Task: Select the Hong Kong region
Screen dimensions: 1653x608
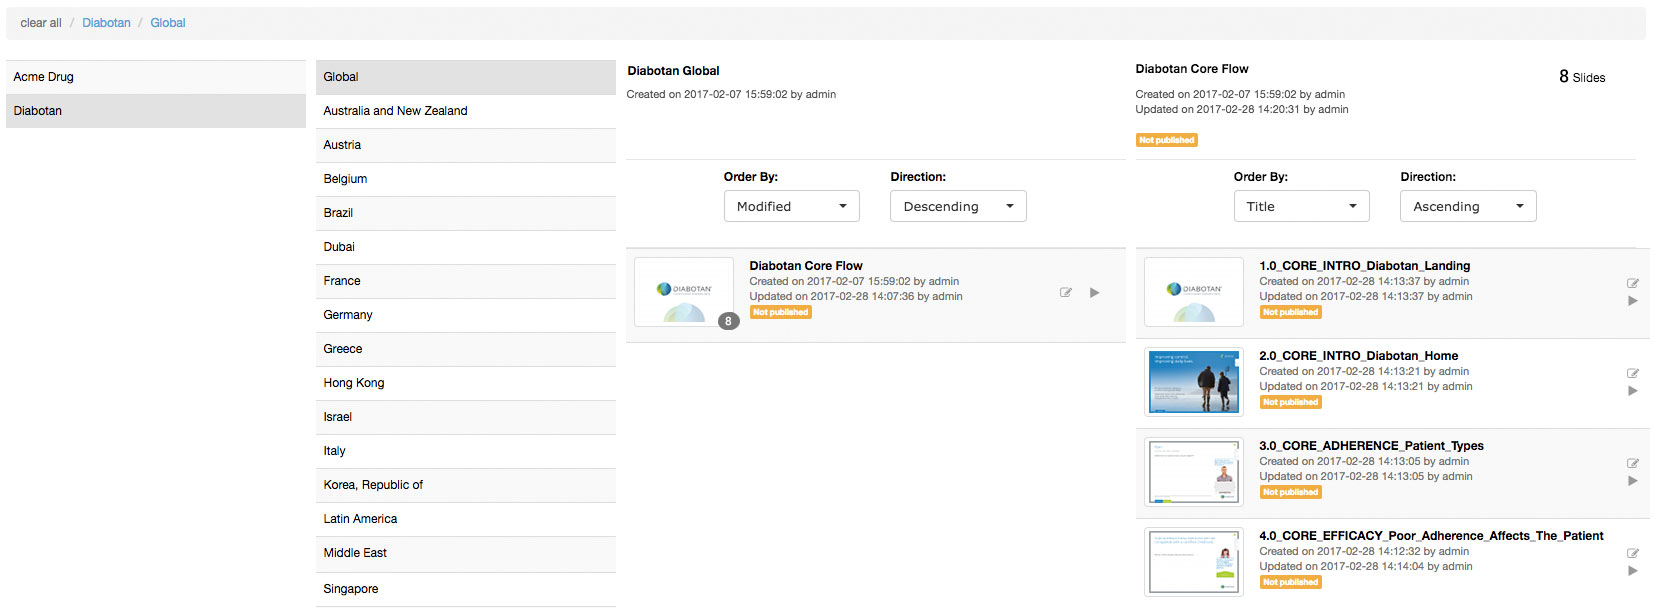Action: [466, 383]
